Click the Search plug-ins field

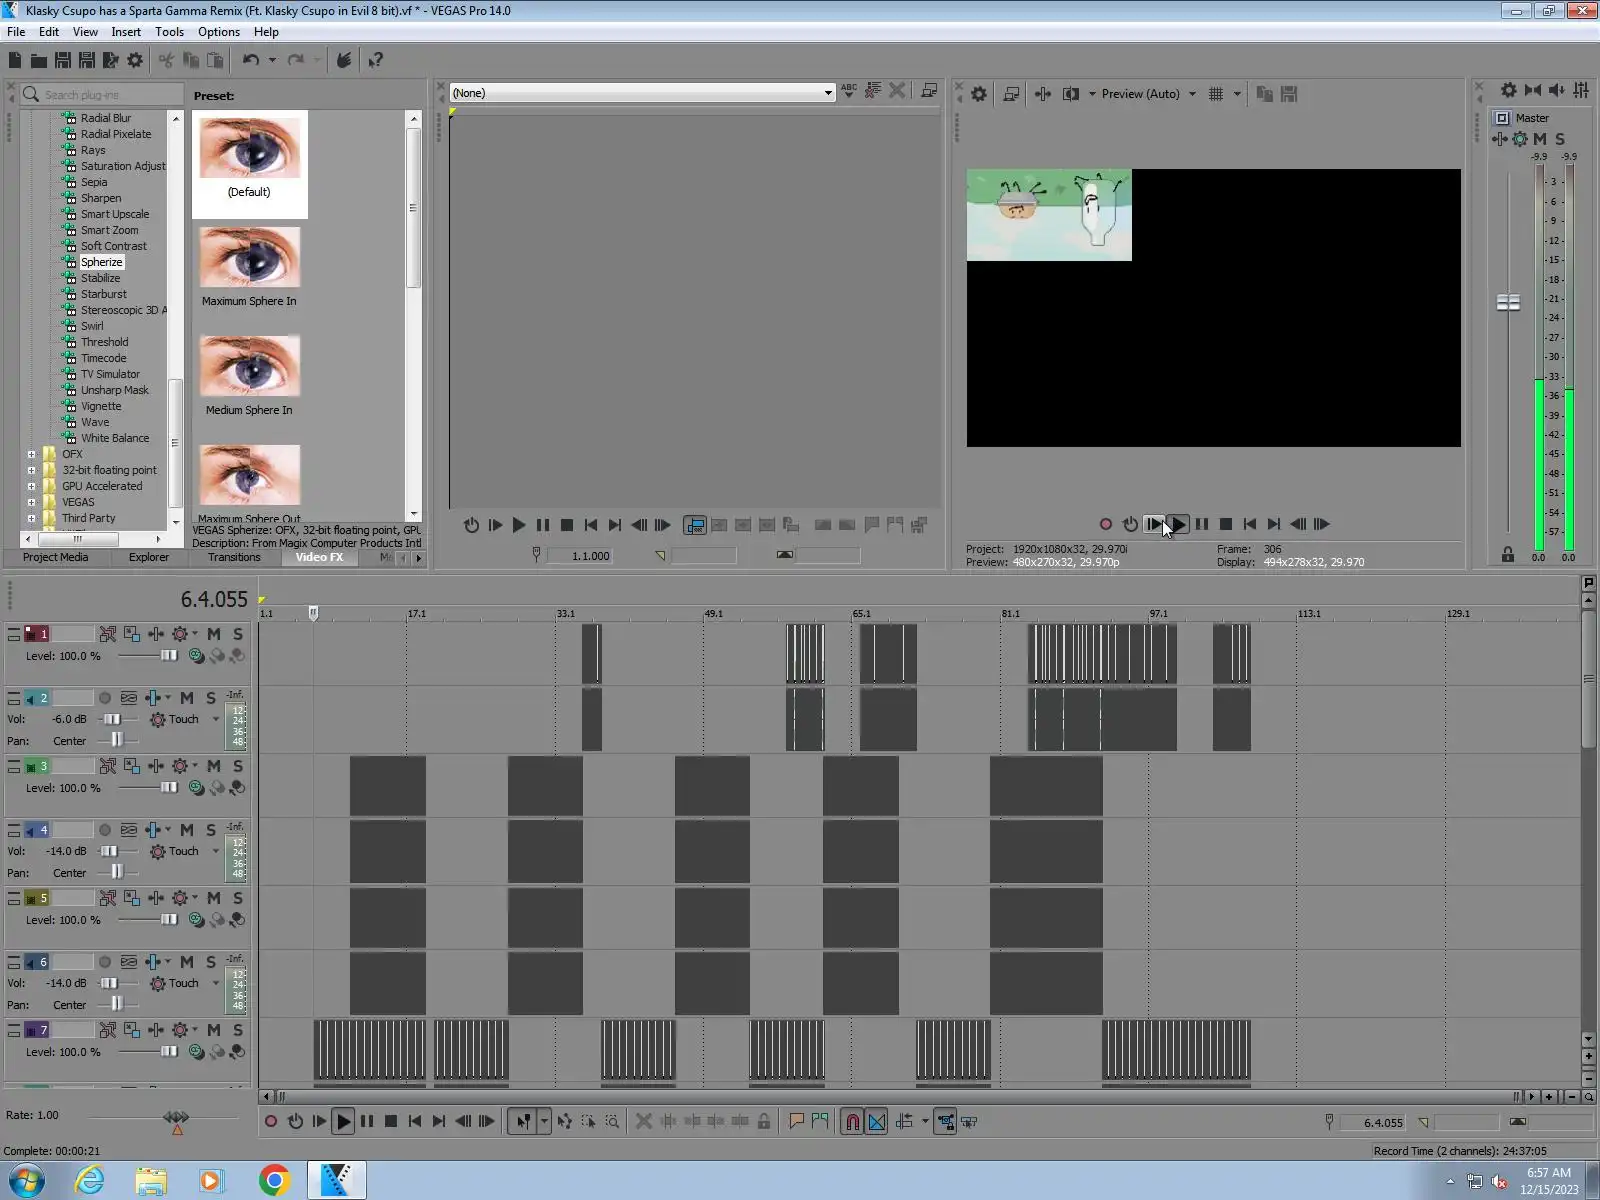103,94
